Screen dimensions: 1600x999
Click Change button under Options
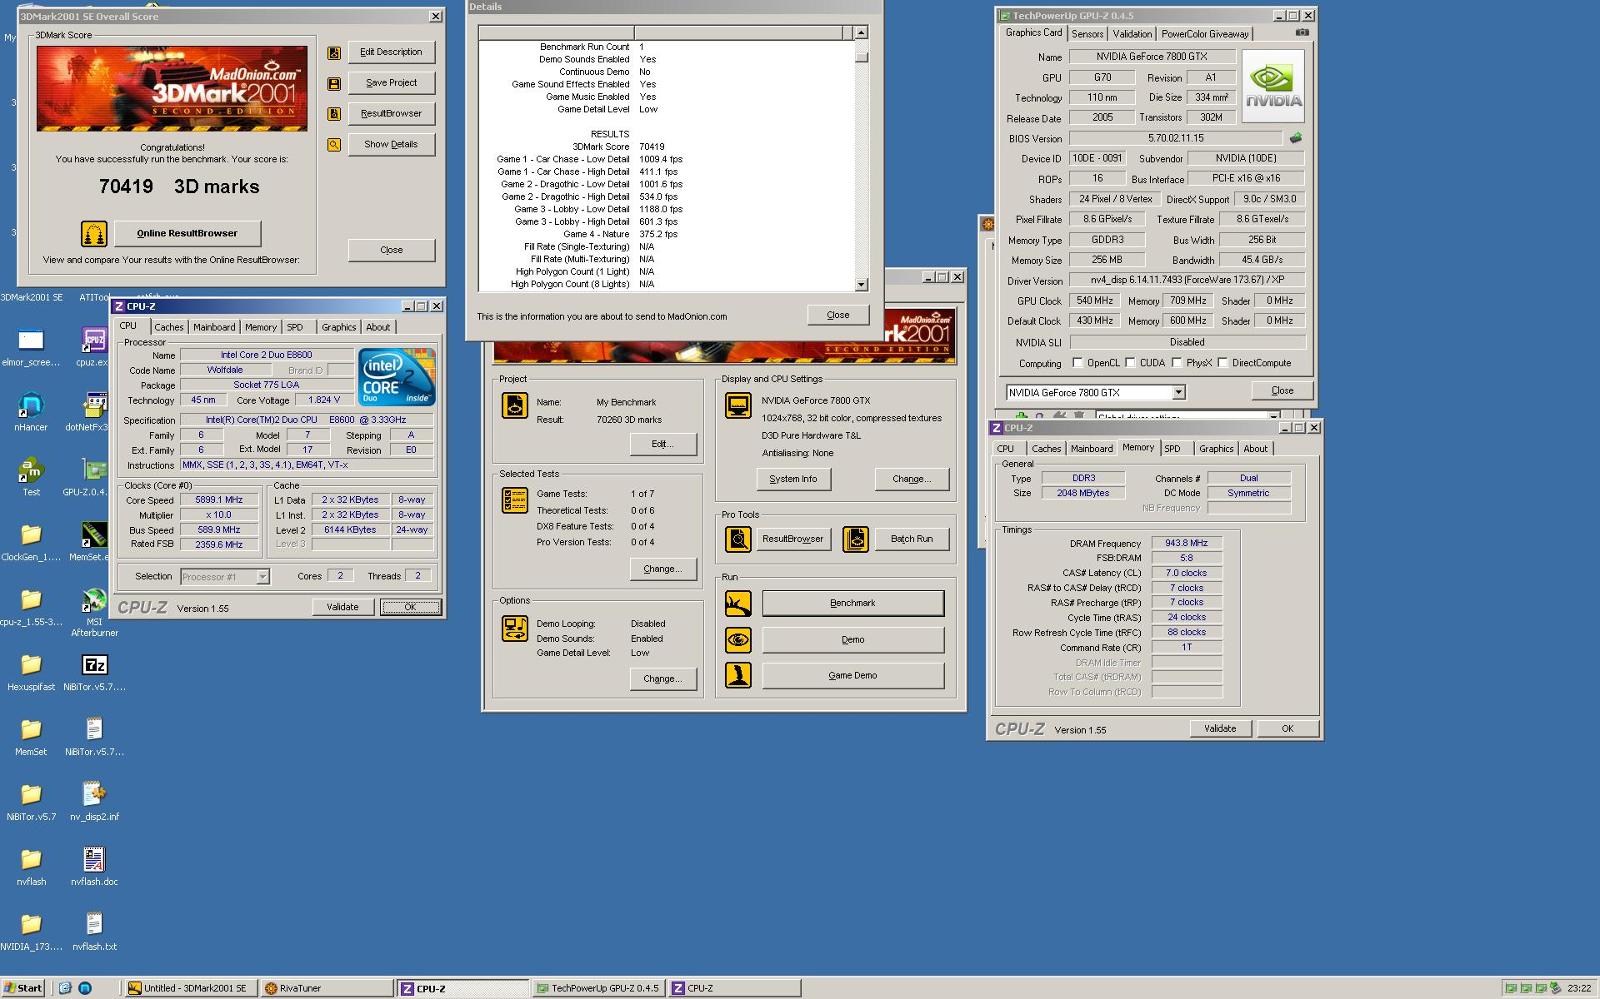click(663, 679)
